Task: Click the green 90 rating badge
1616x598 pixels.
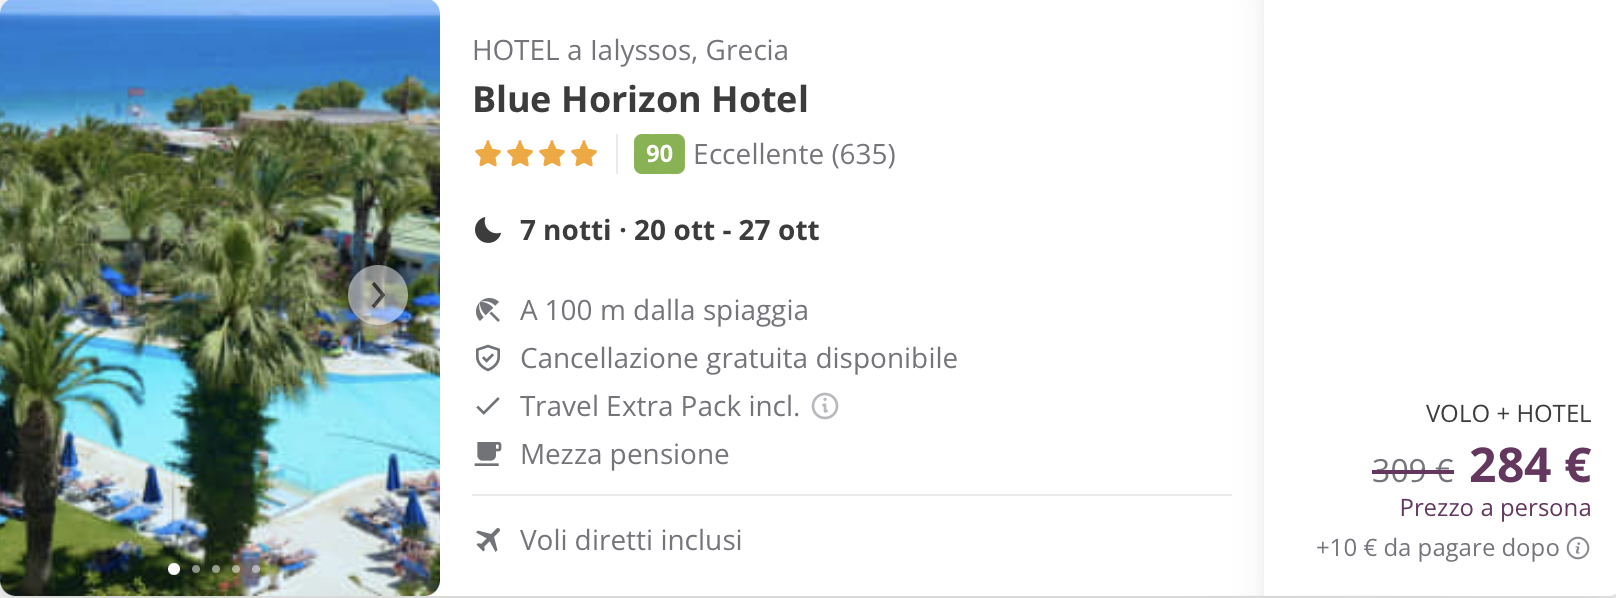Action: click(659, 154)
